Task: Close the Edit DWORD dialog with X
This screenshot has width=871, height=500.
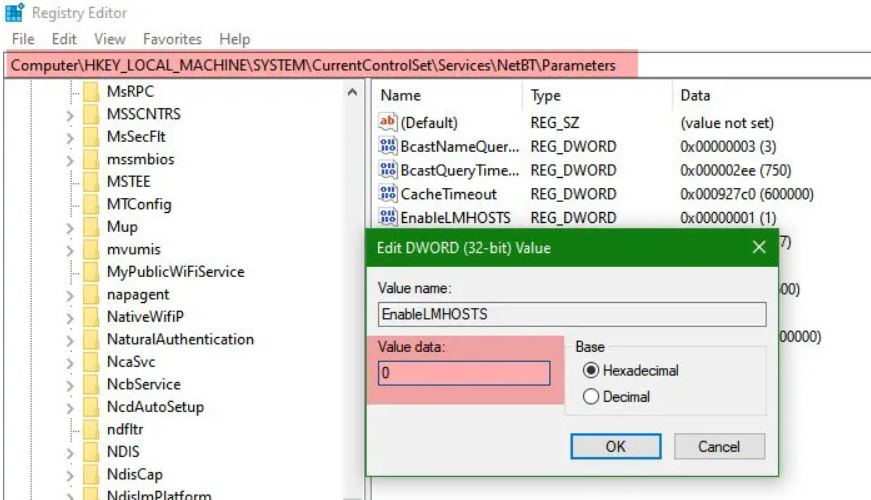Action: [x=759, y=247]
